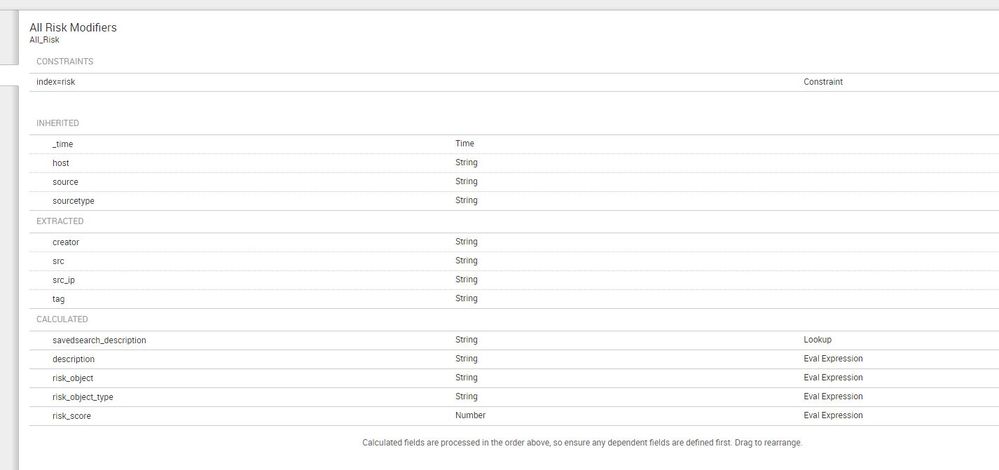Select the sourcetype inherited field
The image size is (999, 470).
[x=73, y=201]
